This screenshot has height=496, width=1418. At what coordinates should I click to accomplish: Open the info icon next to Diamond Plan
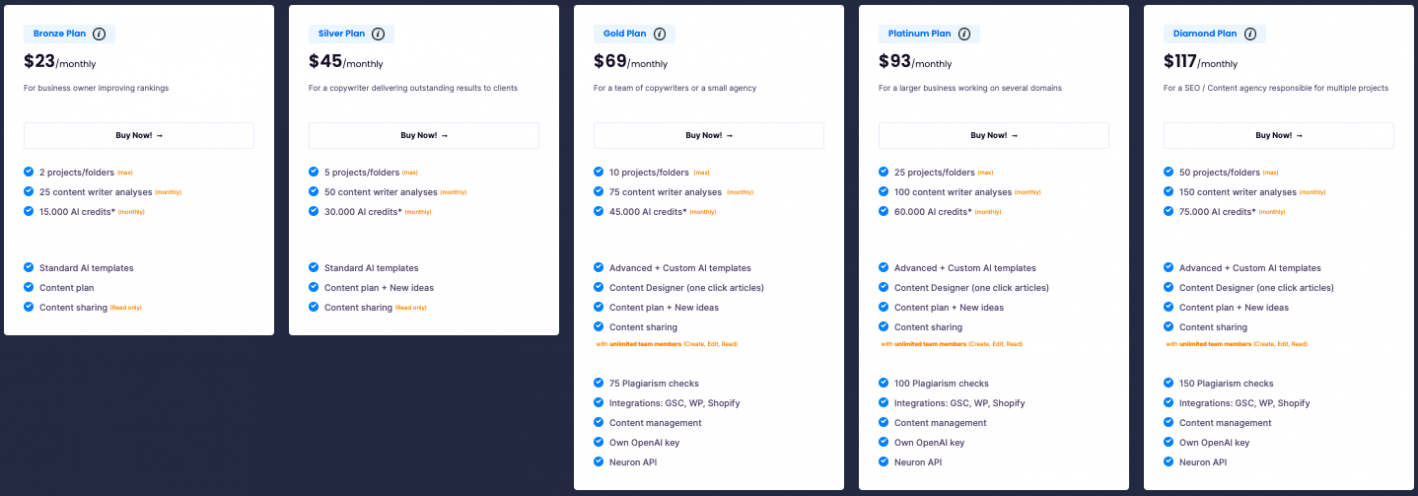click(1250, 34)
